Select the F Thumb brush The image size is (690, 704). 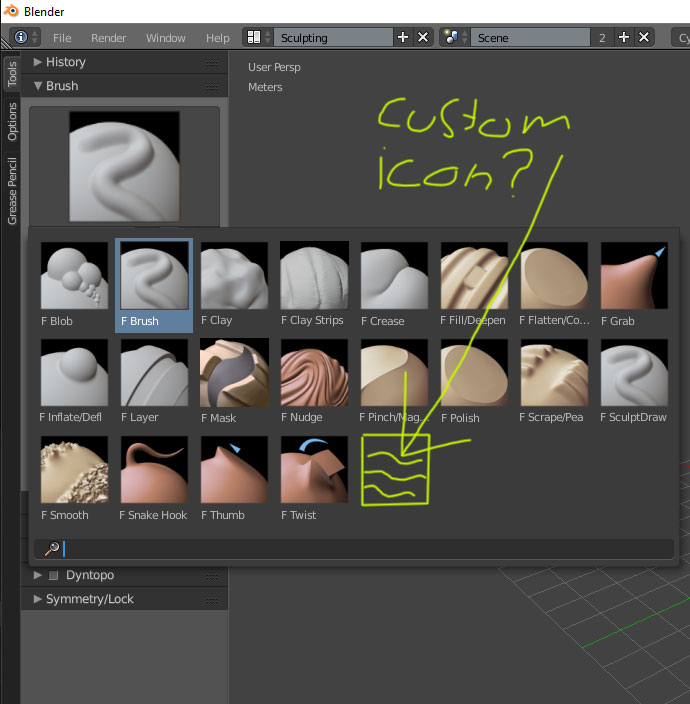[234, 469]
